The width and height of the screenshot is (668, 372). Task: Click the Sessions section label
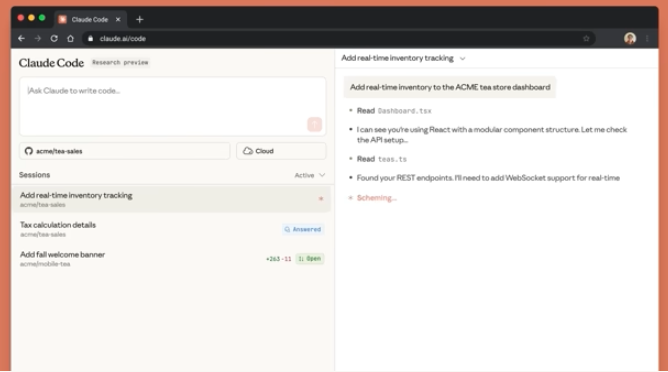coord(35,175)
